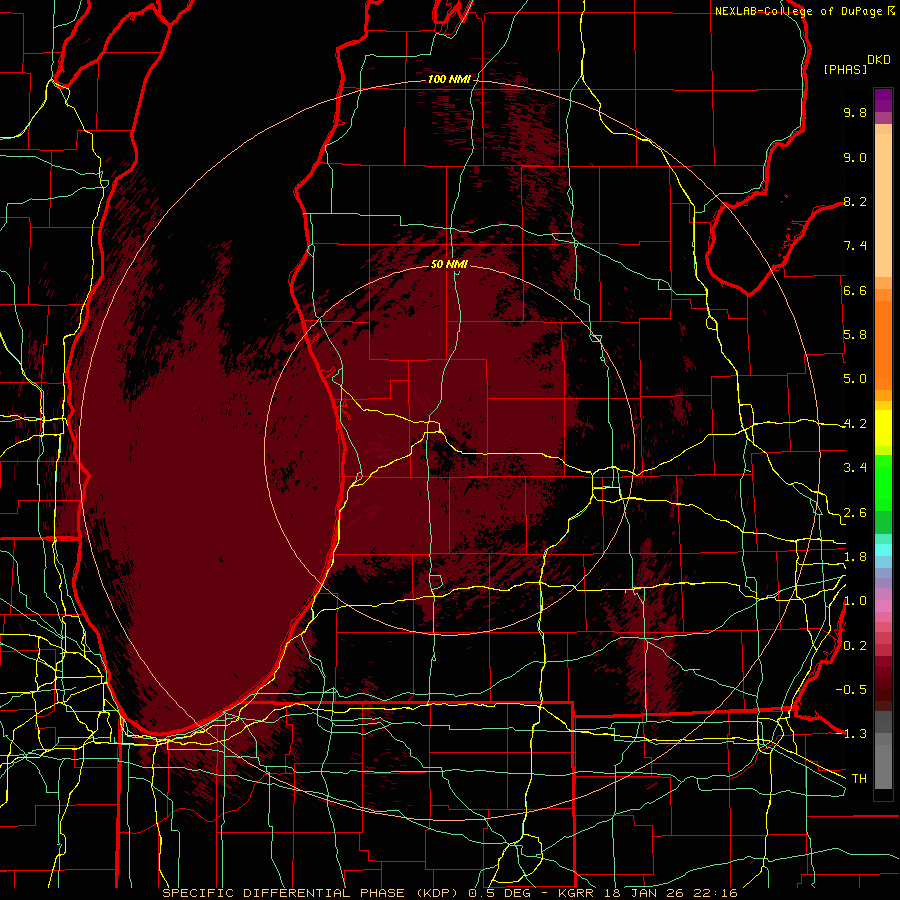Click the 50 NMI range ring label
The height and width of the screenshot is (900, 900).
(x=449, y=264)
